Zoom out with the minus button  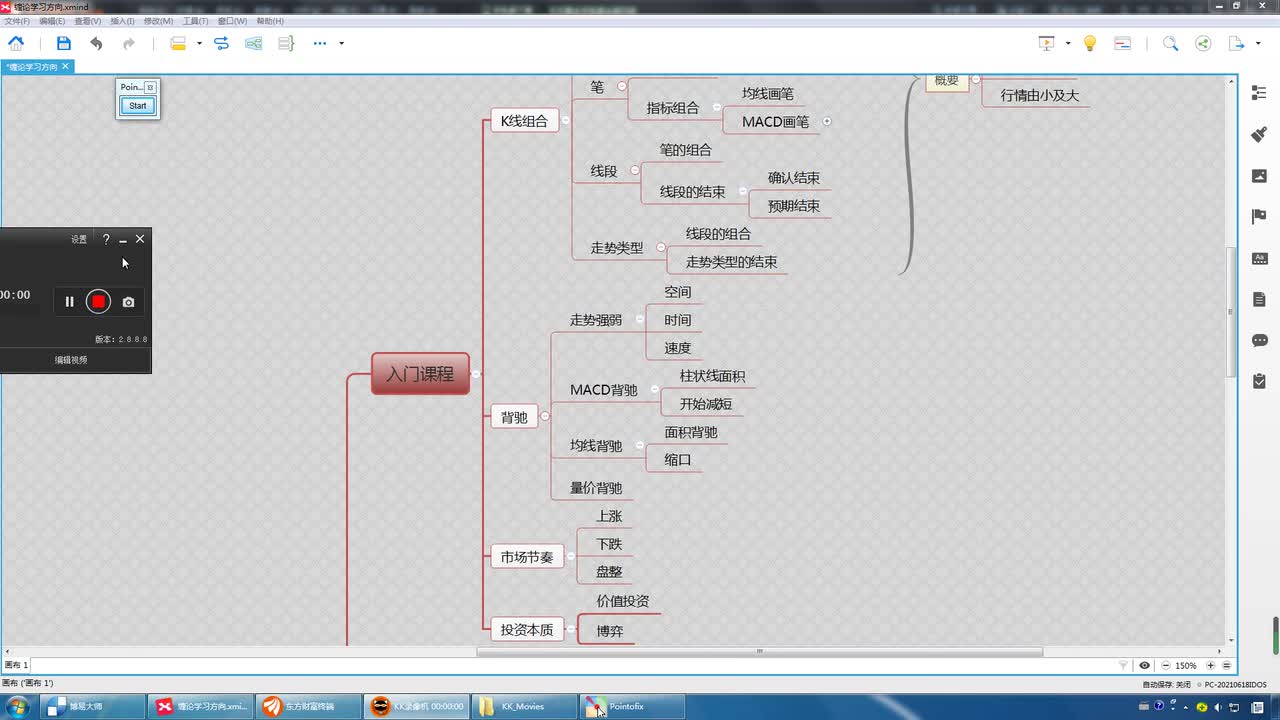tap(1165, 665)
